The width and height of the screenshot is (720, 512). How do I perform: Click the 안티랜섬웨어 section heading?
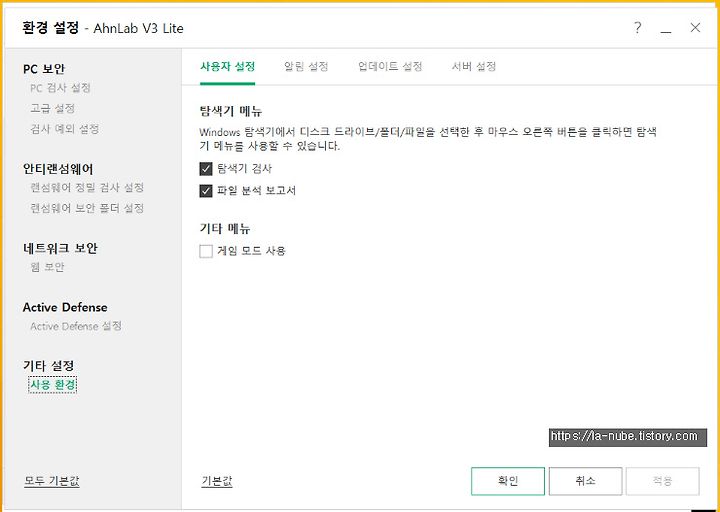pyautogui.click(x=58, y=169)
